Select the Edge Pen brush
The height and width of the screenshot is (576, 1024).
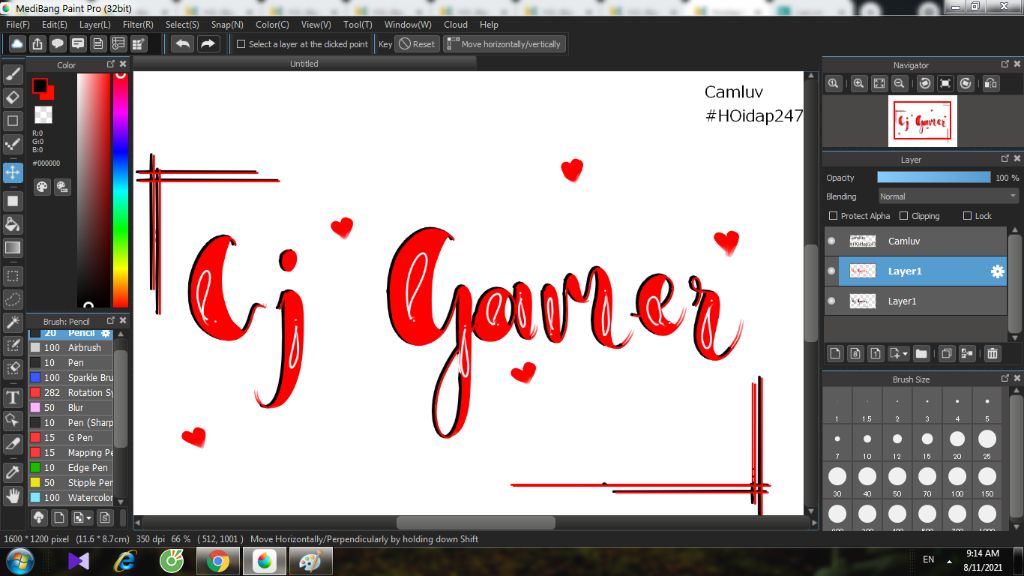point(71,468)
